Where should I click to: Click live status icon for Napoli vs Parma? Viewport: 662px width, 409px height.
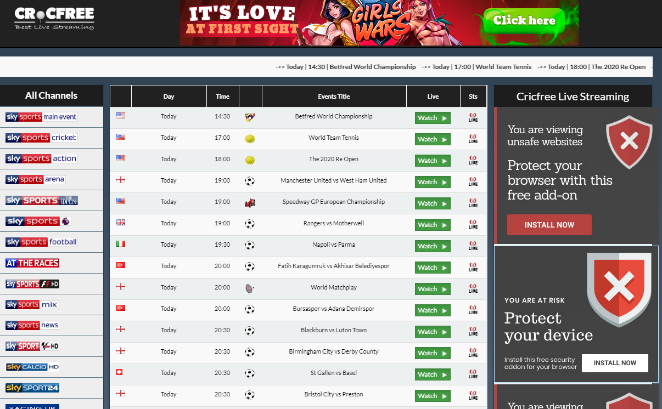coord(473,246)
